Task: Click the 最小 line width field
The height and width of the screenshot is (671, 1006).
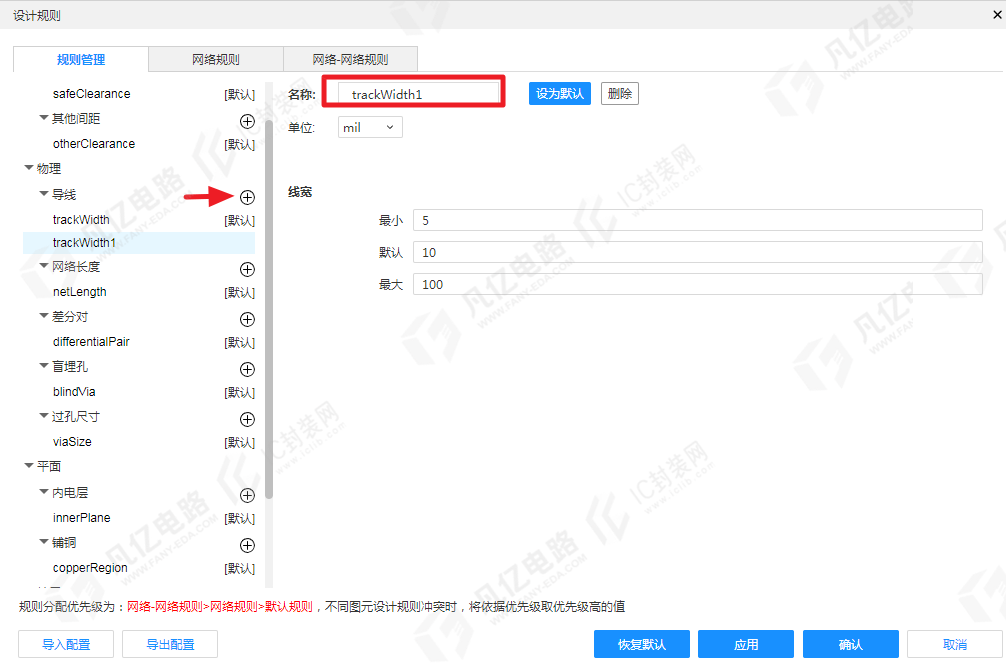Action: coord(698,220)
